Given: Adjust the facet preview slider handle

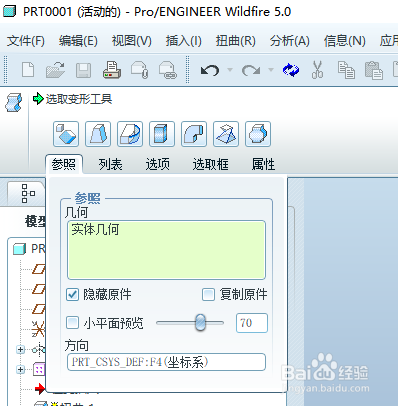Looking at the screenshot, I should click(200, 323).
